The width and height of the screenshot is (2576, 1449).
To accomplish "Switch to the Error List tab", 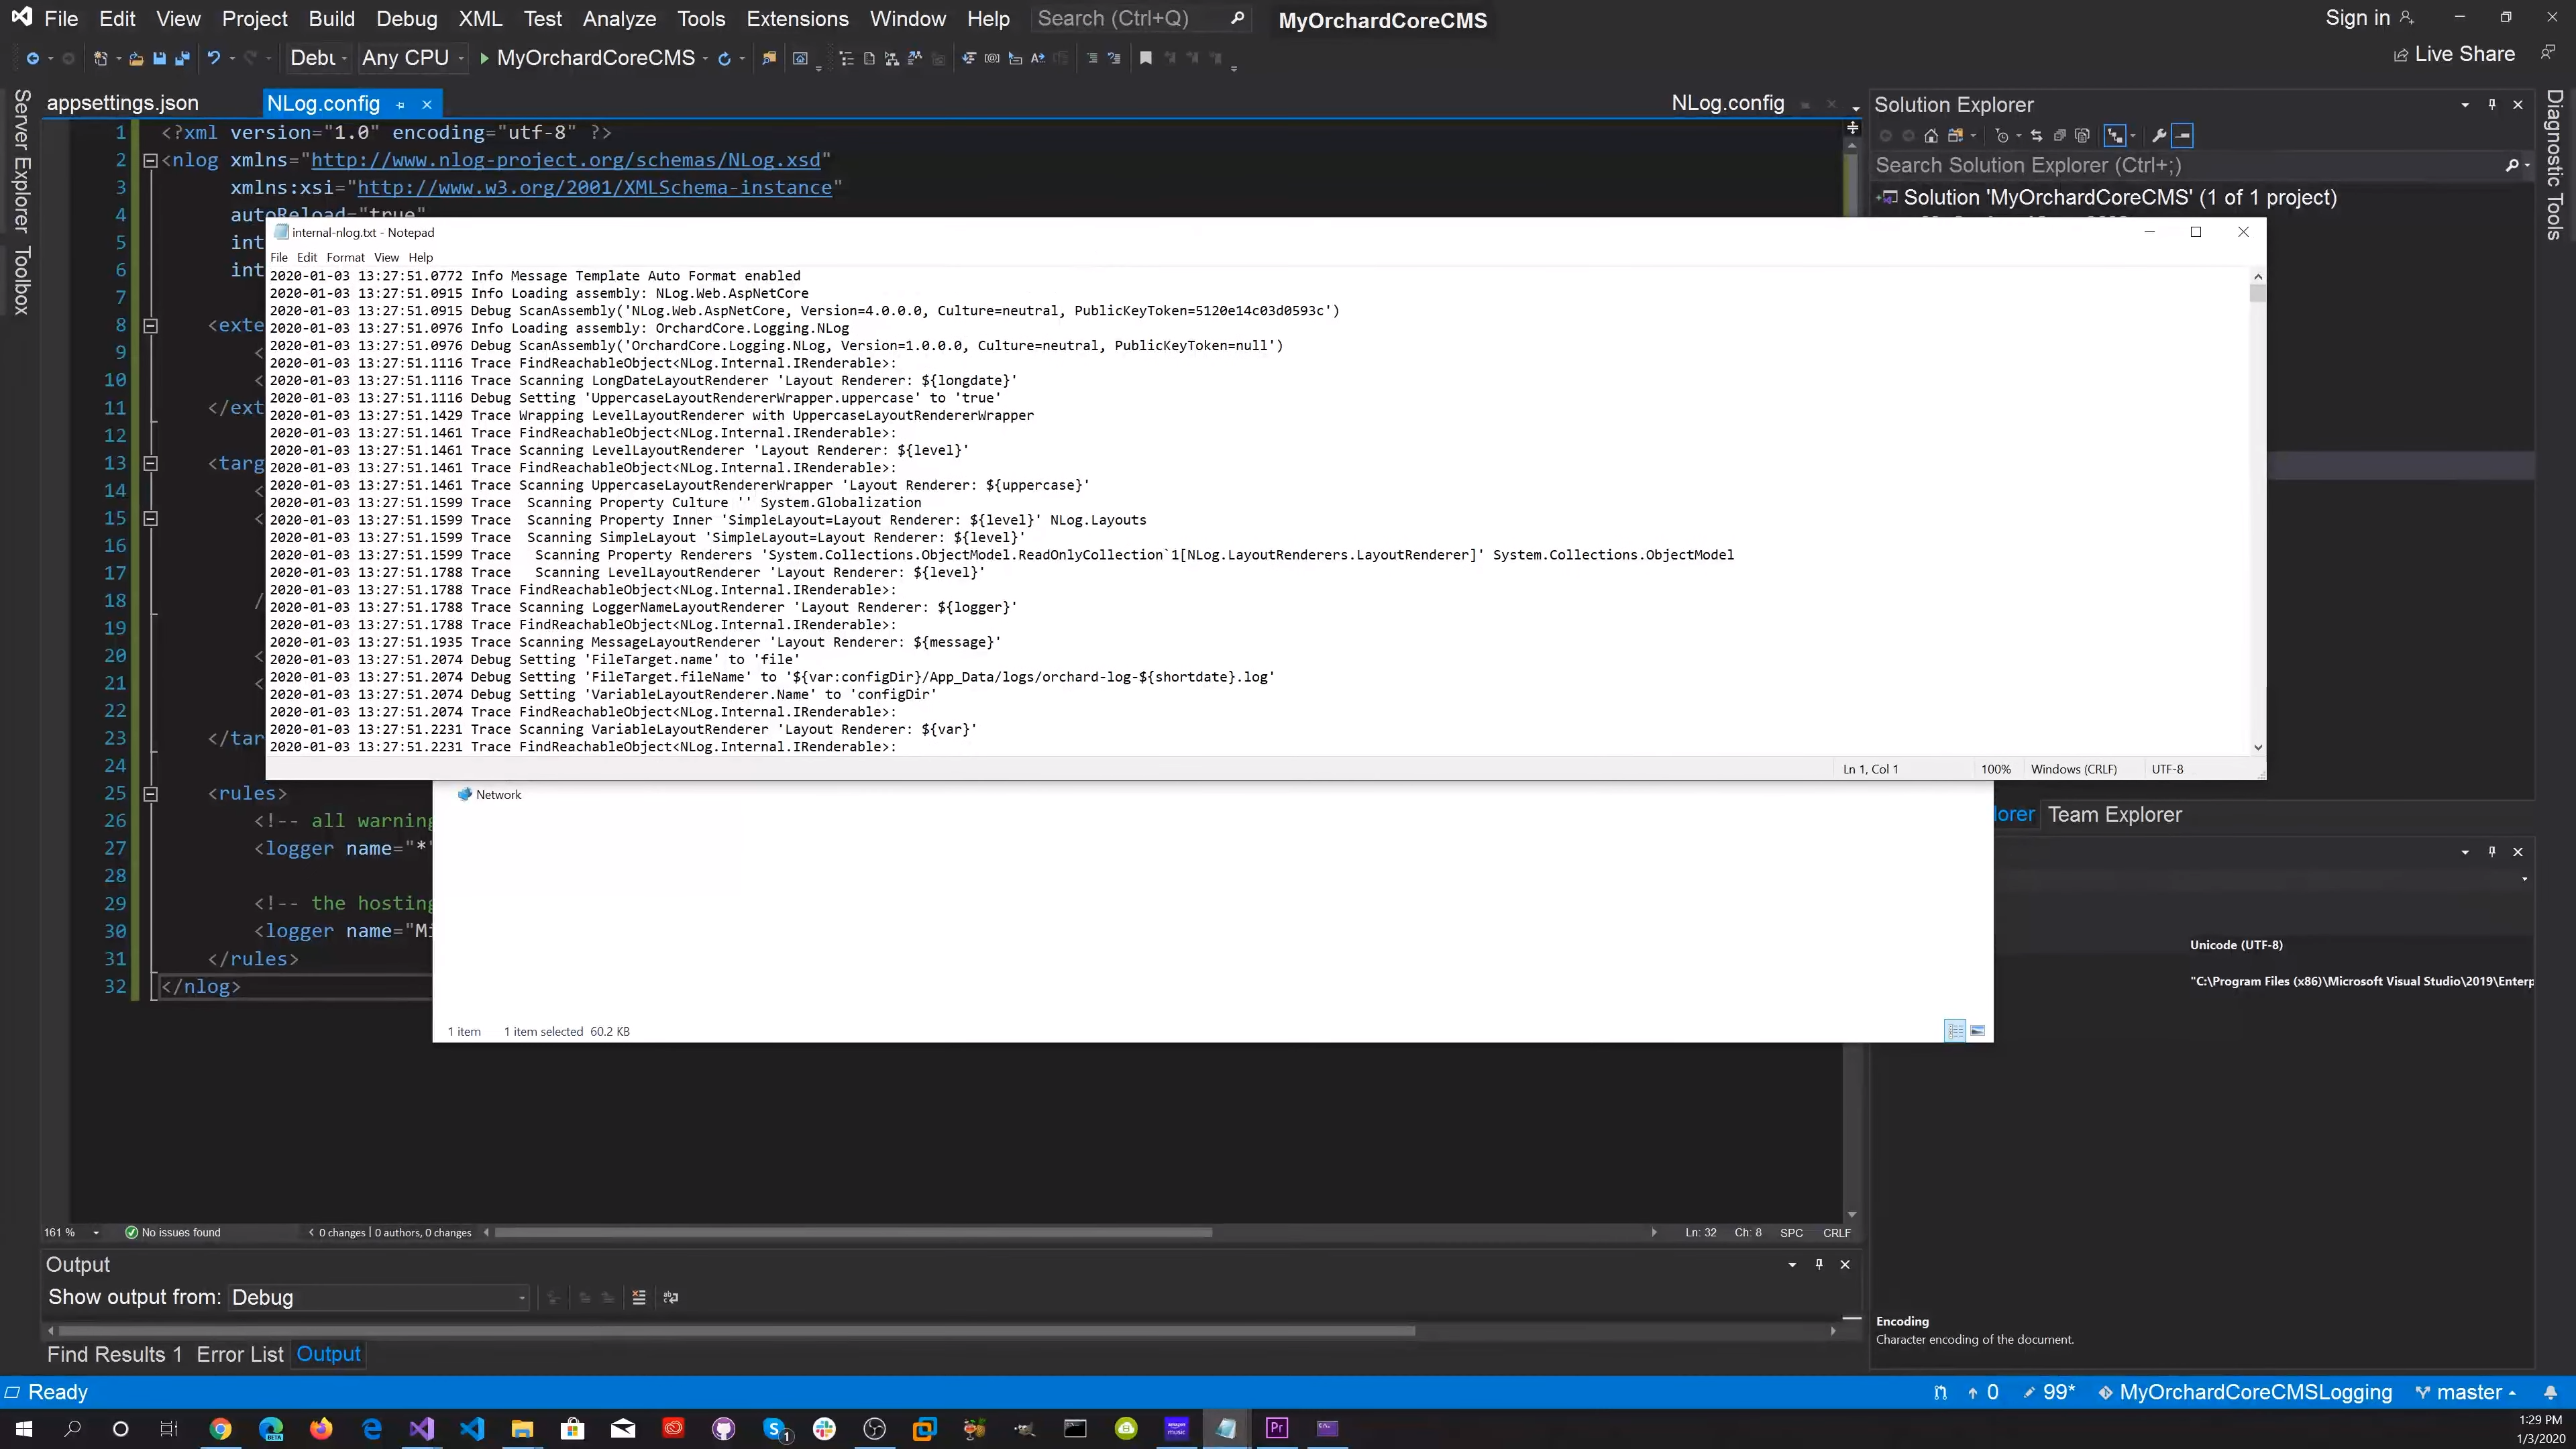I will [x=240, y=1354].
